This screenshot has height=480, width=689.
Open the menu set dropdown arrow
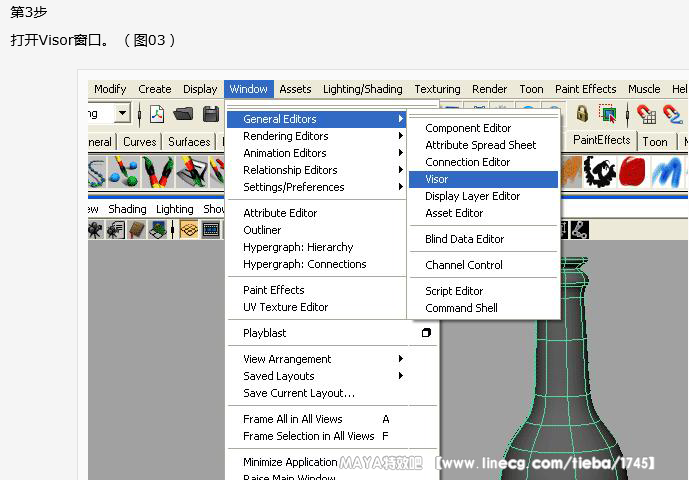pos(122,114)
